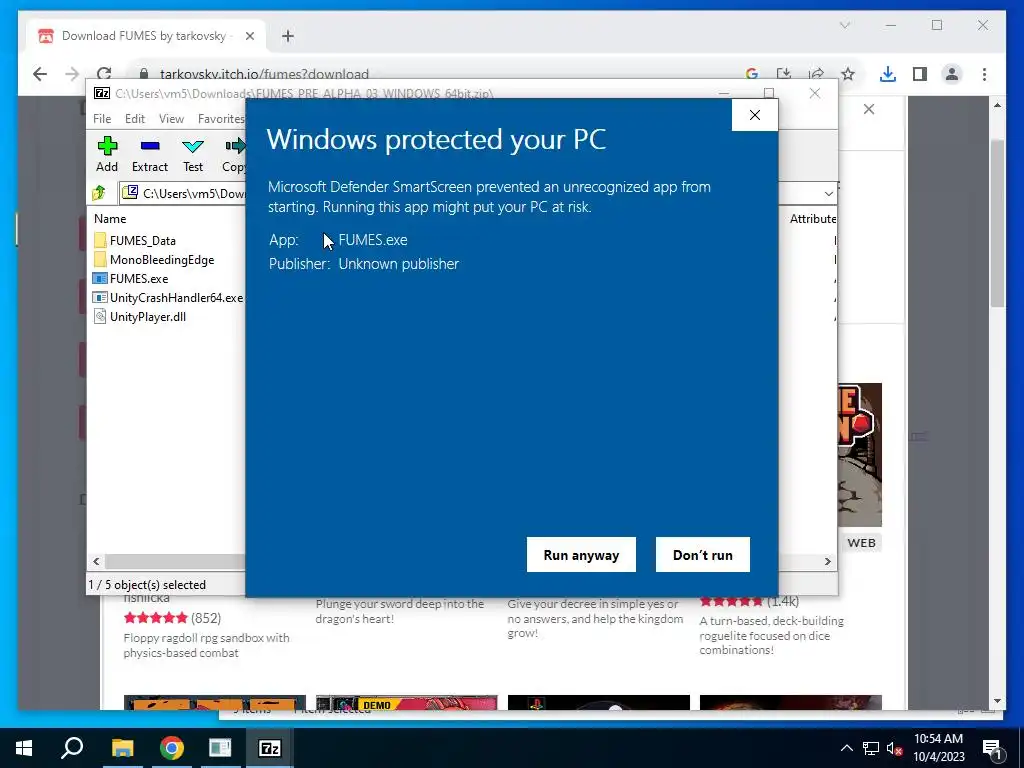Click Chrome forward navigation arrow
This screenshot has height=768, width=1024.
pos(72,74)
